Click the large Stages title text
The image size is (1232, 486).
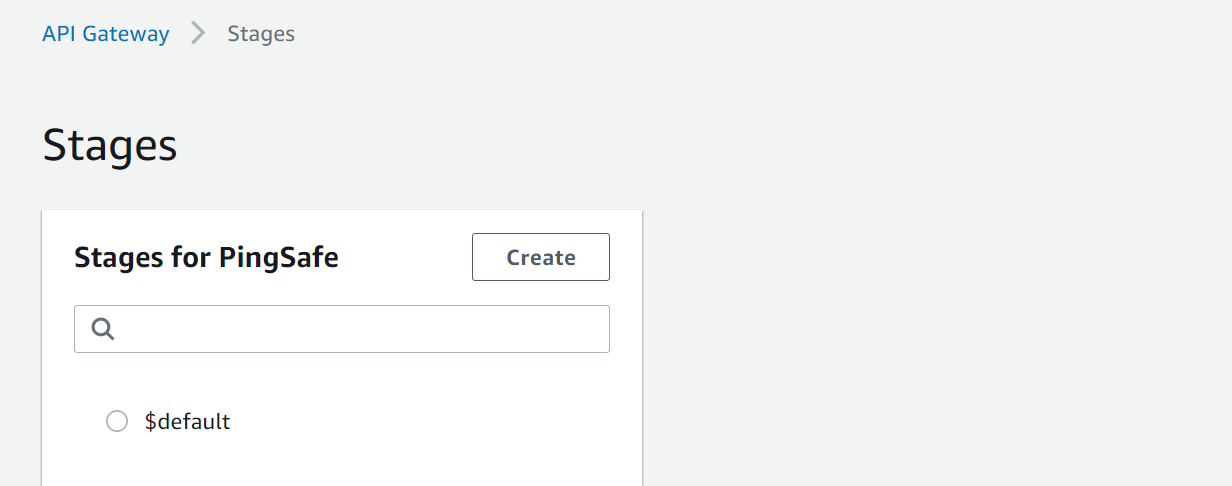[110, 146]
